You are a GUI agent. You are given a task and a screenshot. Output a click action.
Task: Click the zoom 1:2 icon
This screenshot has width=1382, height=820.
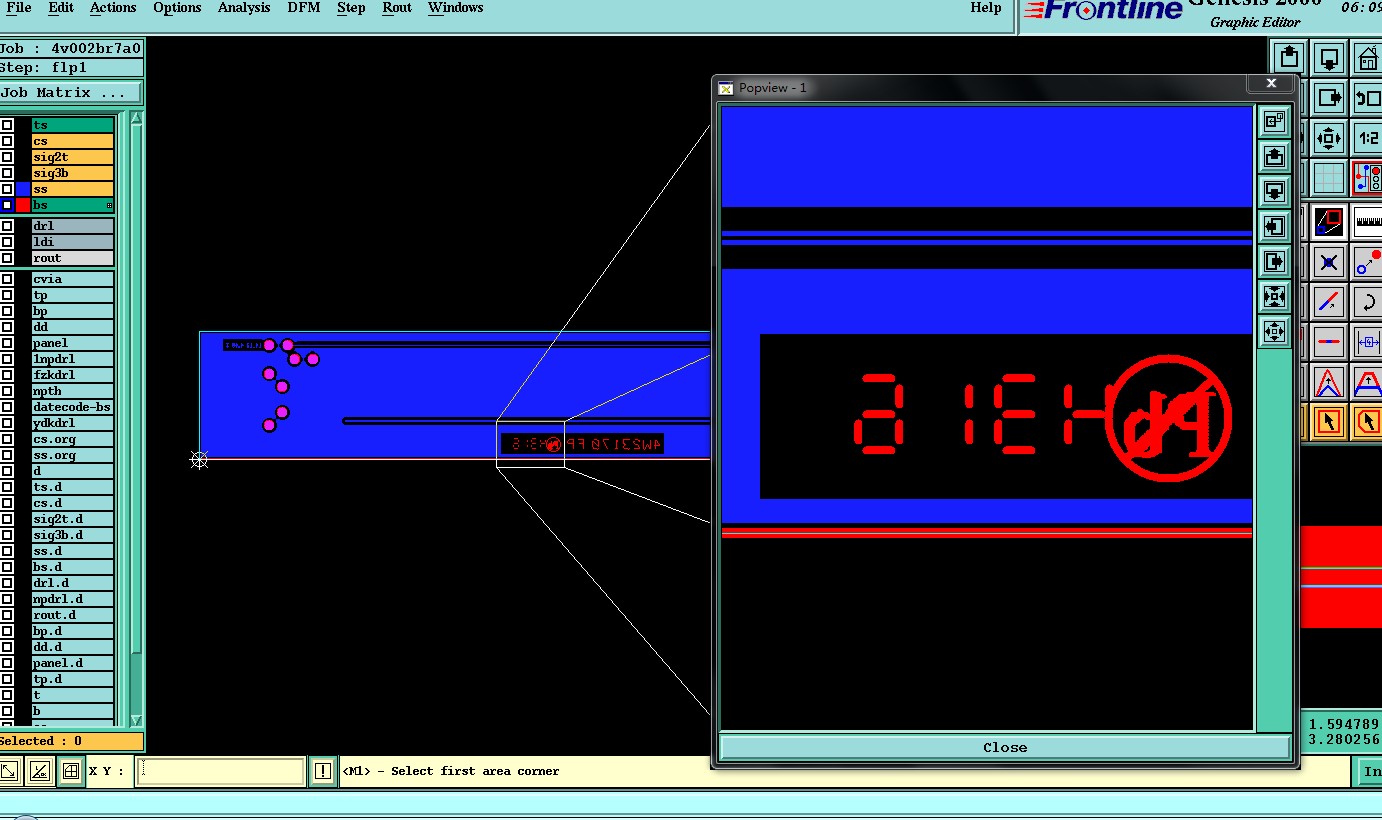pos(1367,138)
